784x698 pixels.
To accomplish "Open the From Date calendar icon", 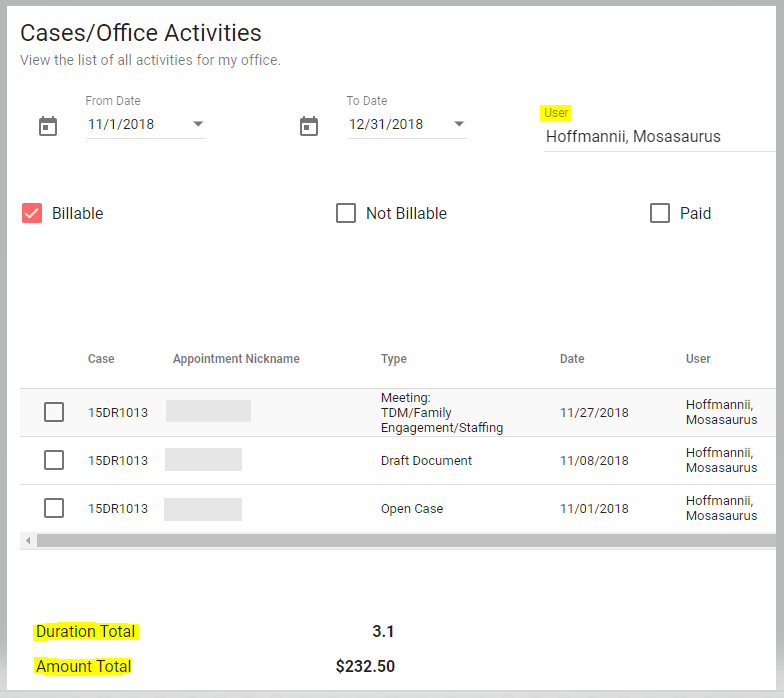I will (x=48, y=126).
